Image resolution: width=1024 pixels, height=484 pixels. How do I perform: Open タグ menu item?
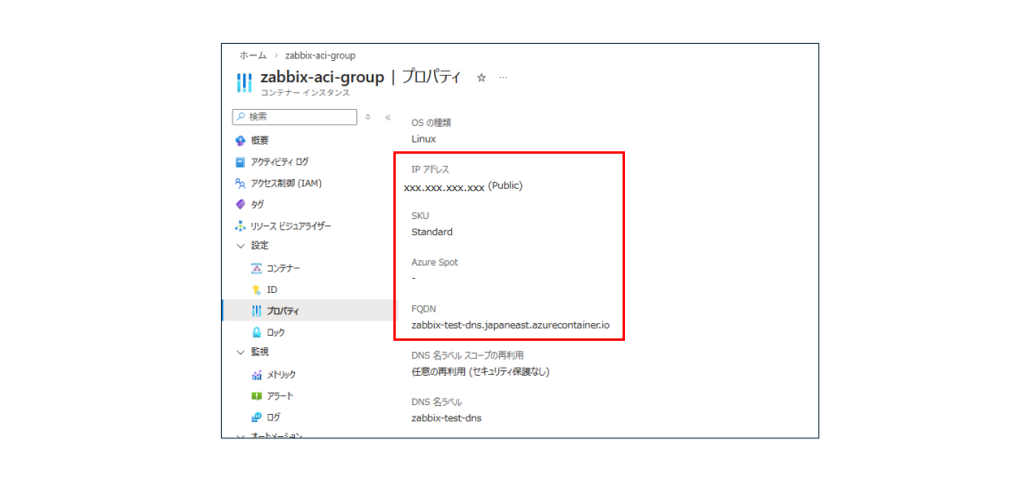[x=257, y=204]
